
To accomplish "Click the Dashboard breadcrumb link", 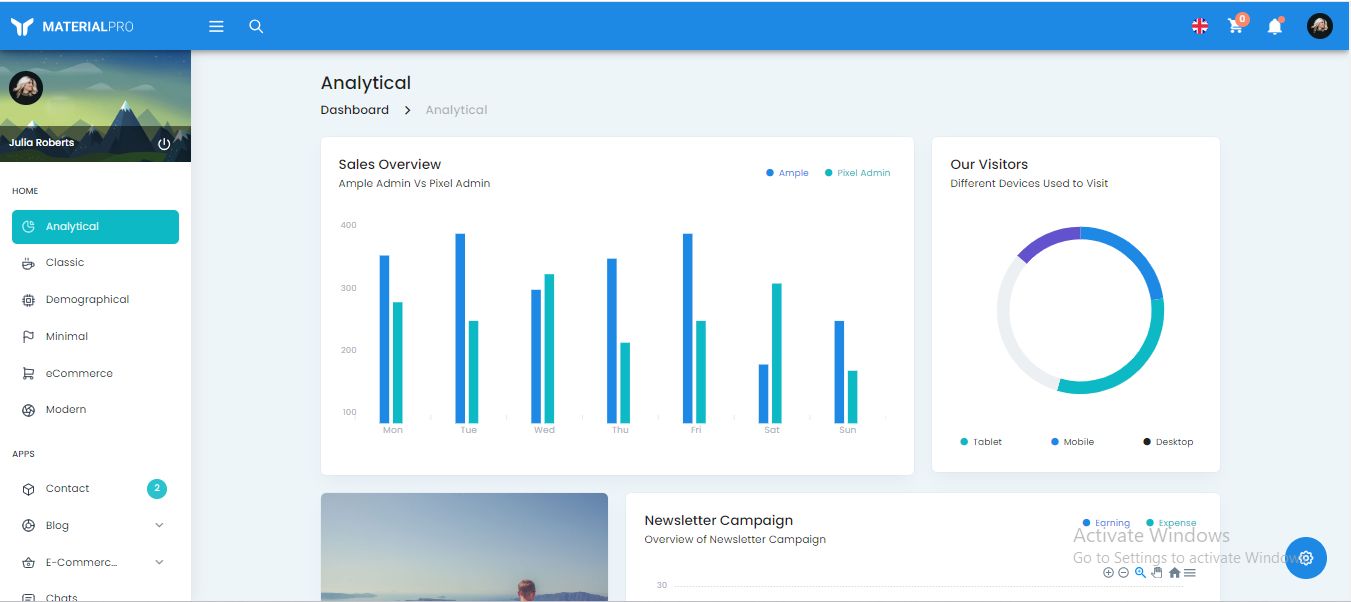I will pyautogui.click(x=354, y=110).
